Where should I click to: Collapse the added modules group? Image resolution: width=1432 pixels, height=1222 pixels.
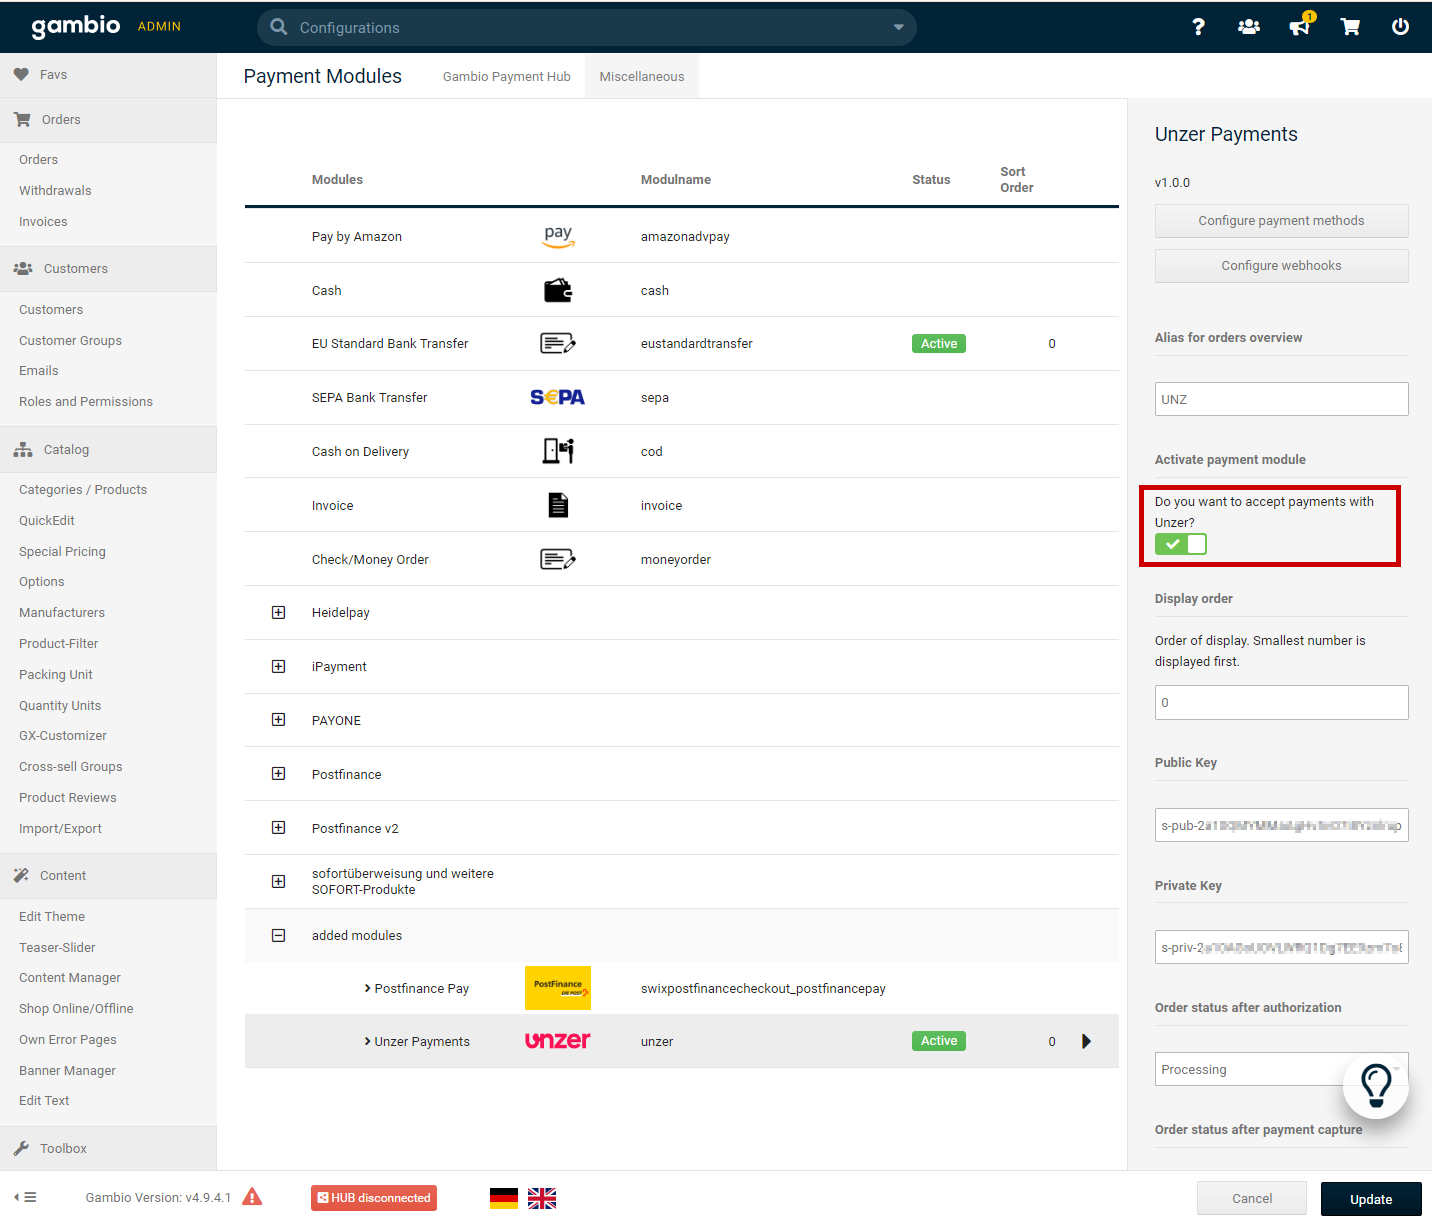coord(279,935)
